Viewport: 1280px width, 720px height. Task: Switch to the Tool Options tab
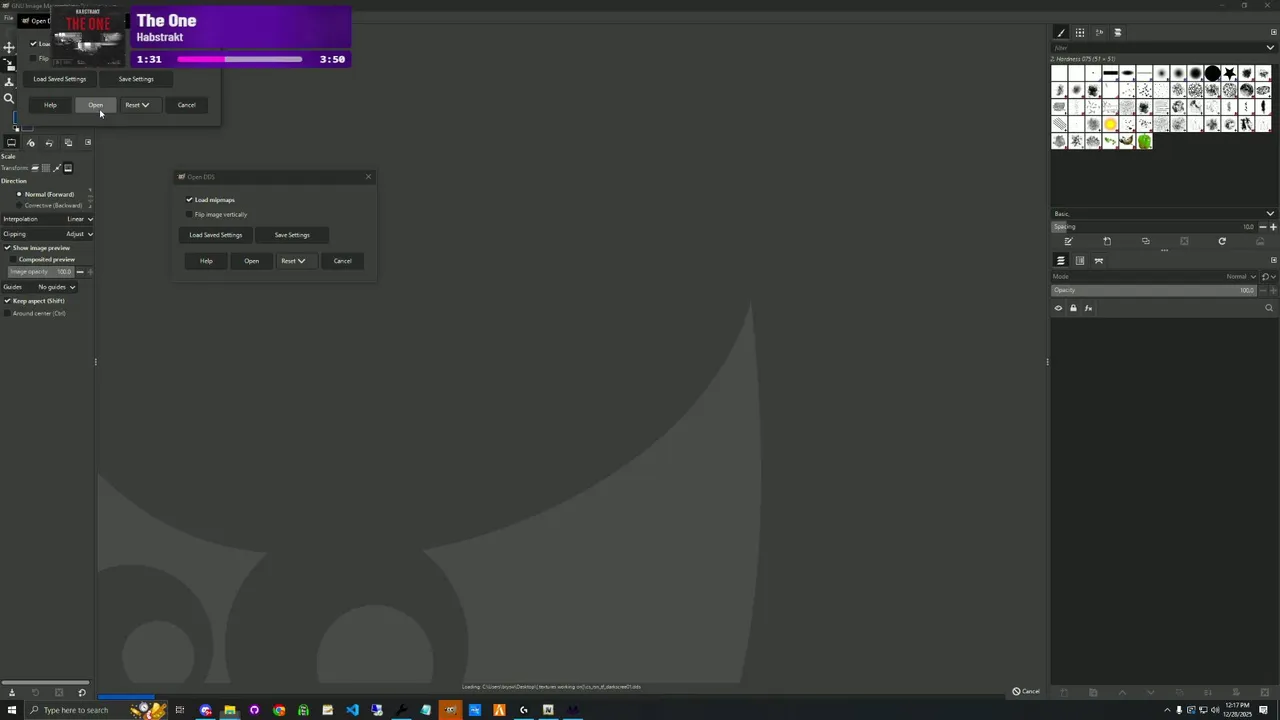[x=11, y=143]
